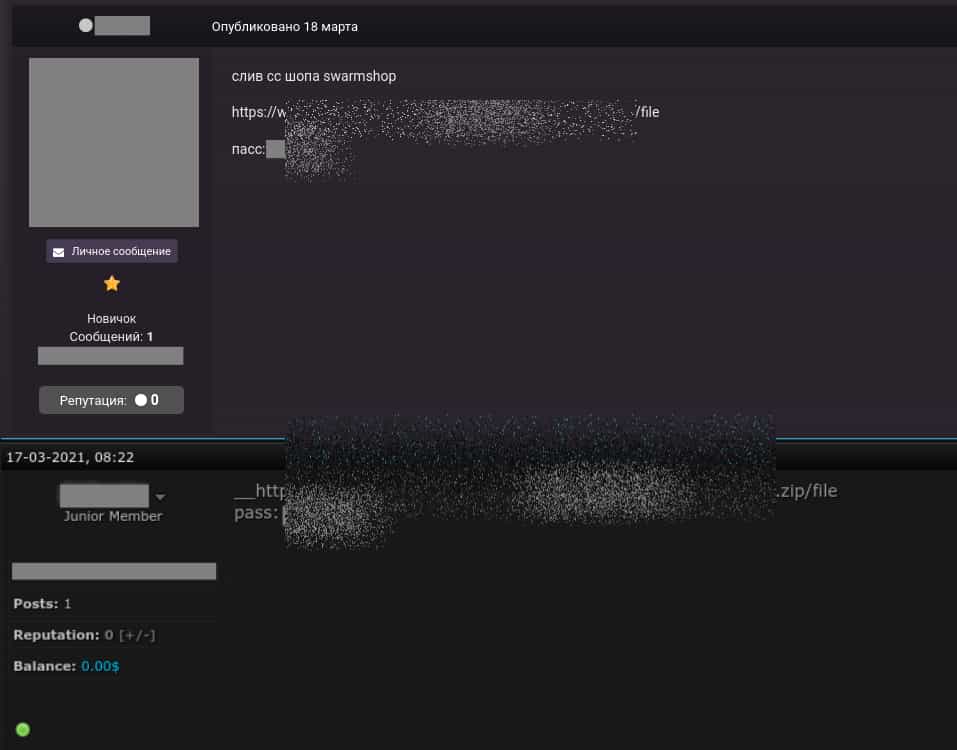957x750 pixels.
Task: Click the Balance 0.00$ value
Action: coord(100,666)
